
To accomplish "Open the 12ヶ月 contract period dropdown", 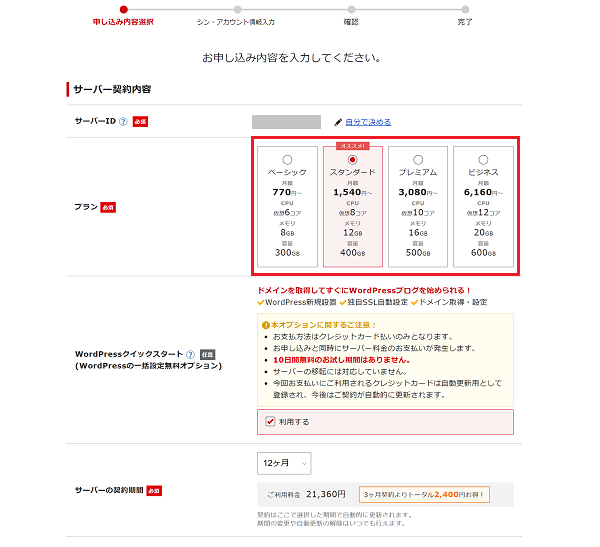I will (x=284, y=463).
